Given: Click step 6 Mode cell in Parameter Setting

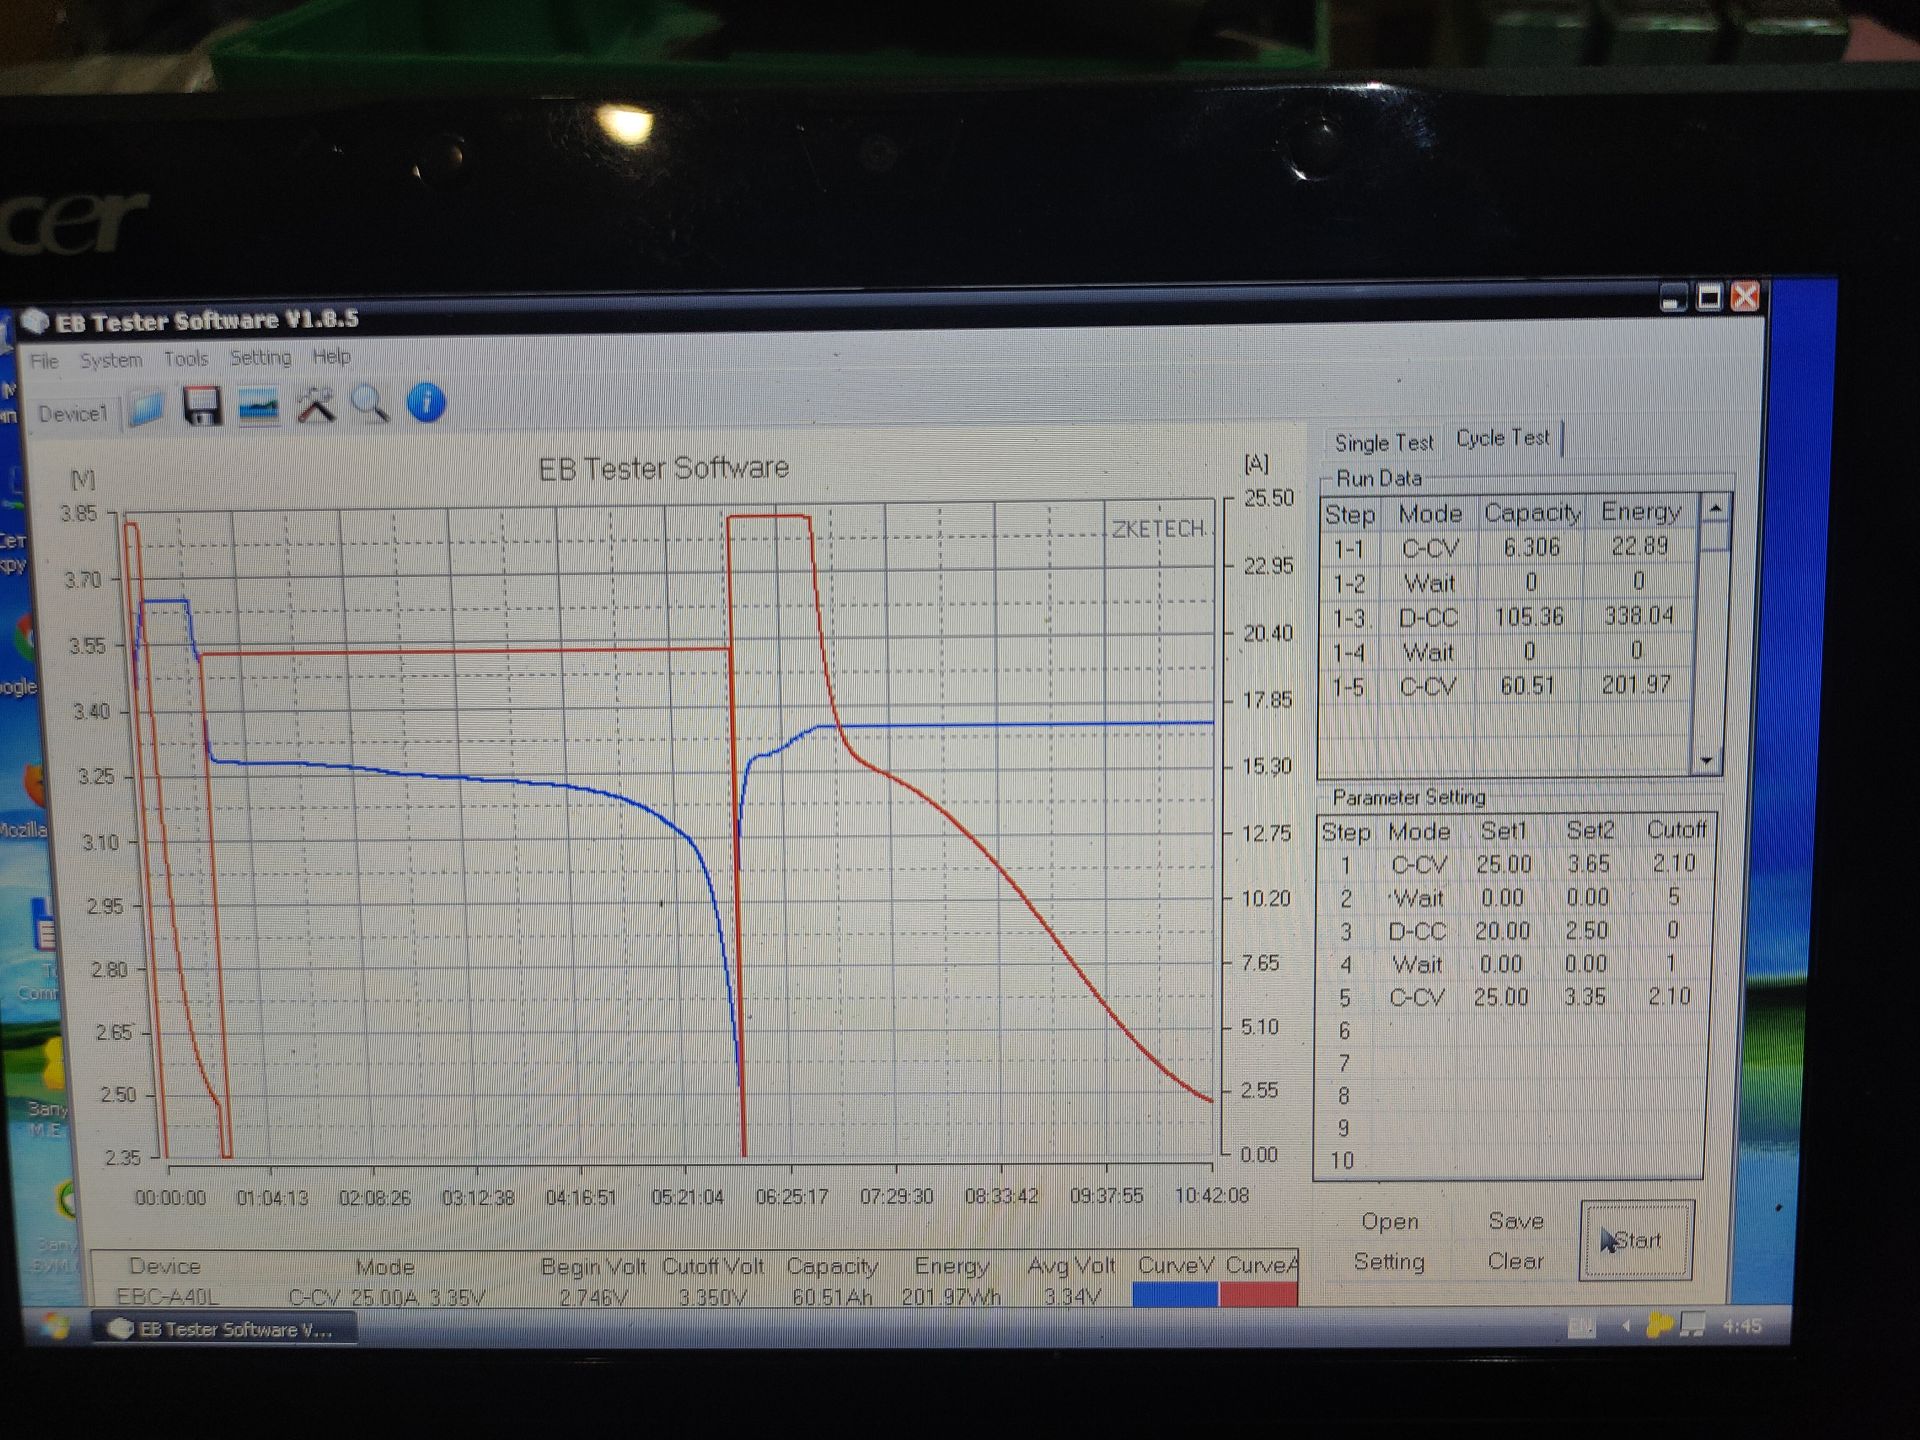Looking at the screenshot, I should click(x=1418, y=1030).
